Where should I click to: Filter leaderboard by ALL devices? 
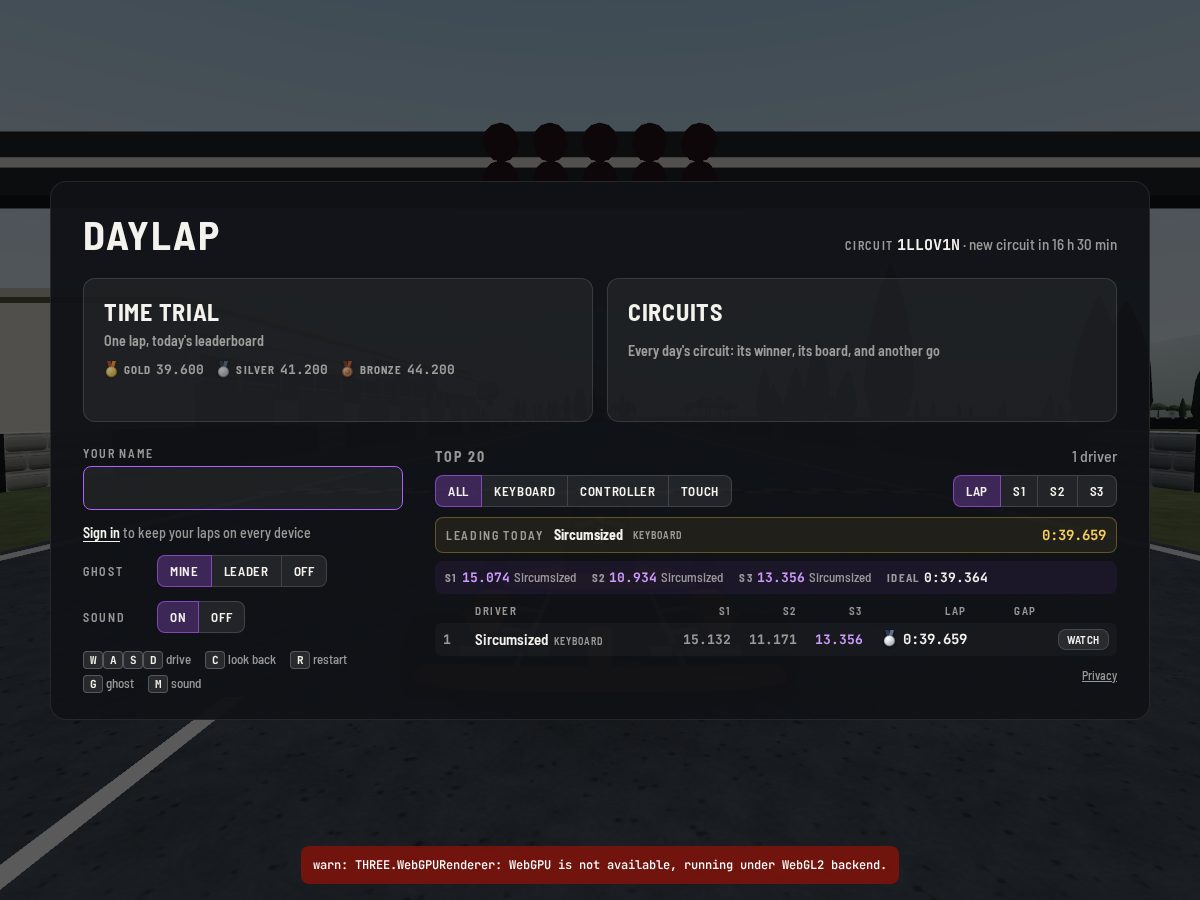(x=458, y=491)
